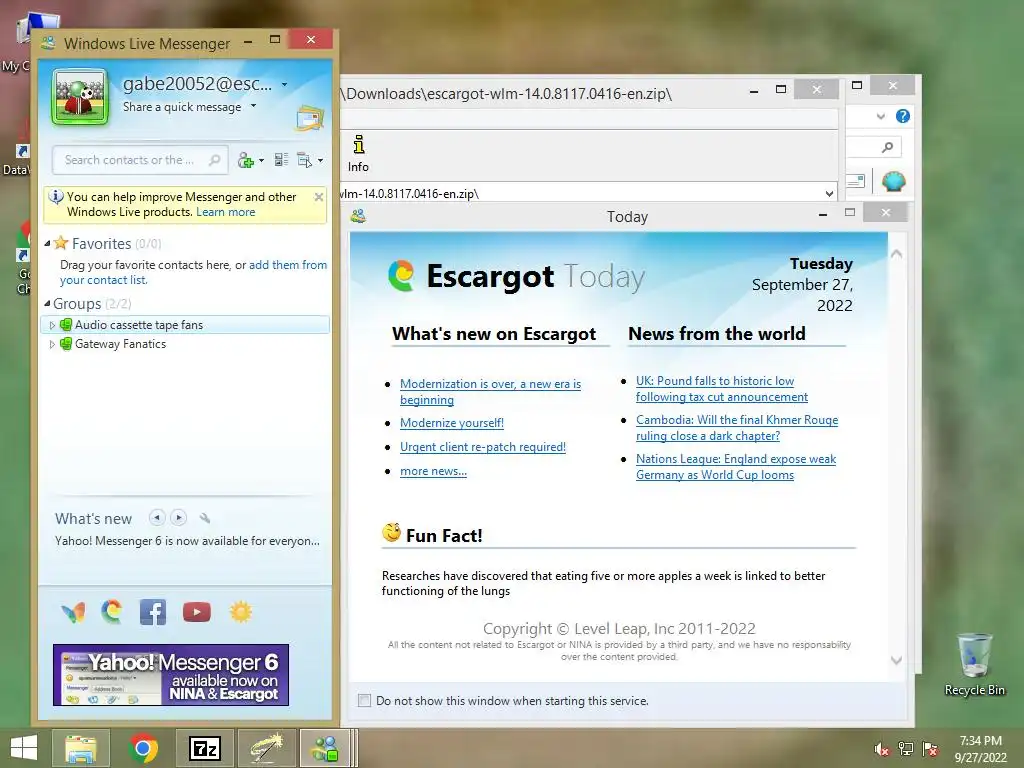Open File Explorer from the taskbar
The width and height of the screenshot is (1024, 768).
coord(81,748)
